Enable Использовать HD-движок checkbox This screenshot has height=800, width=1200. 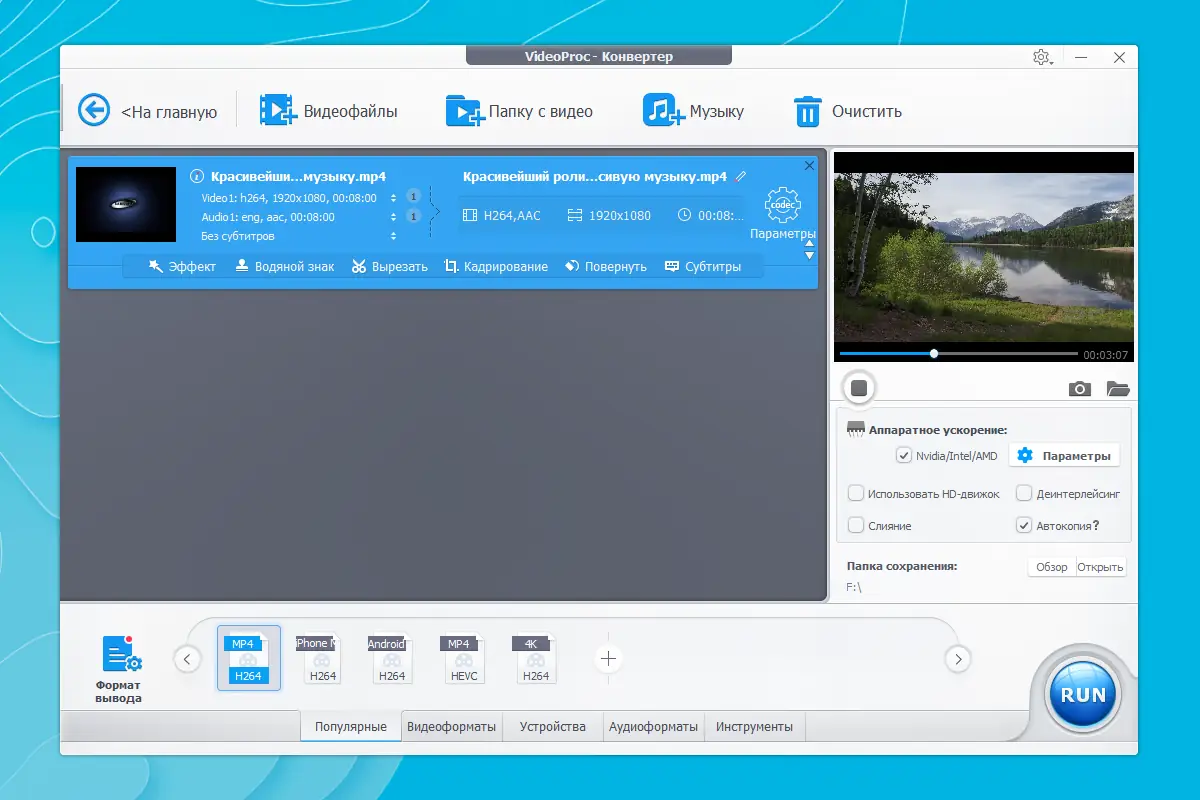856,493
